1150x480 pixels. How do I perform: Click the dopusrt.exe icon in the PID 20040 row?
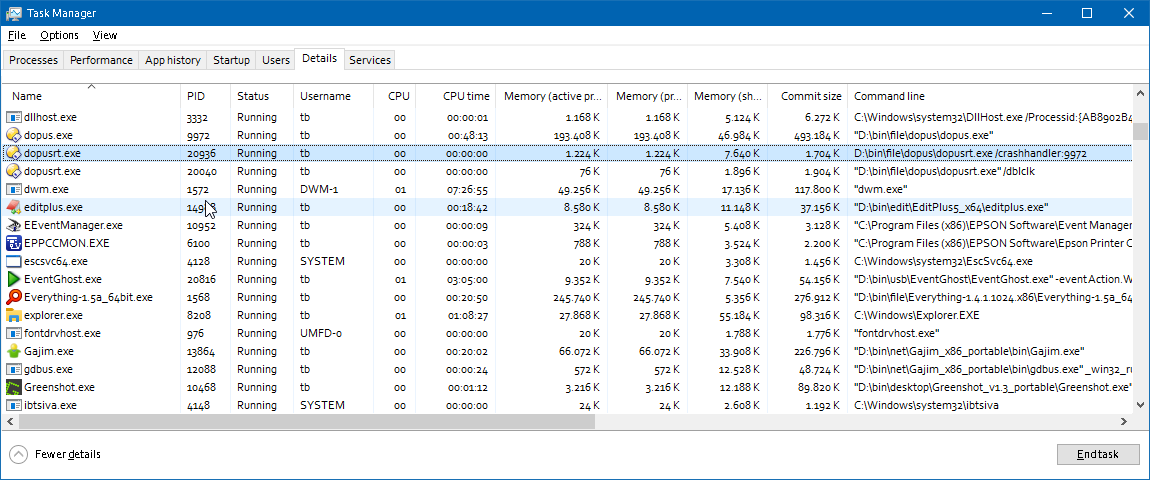(x=14, y=171)
